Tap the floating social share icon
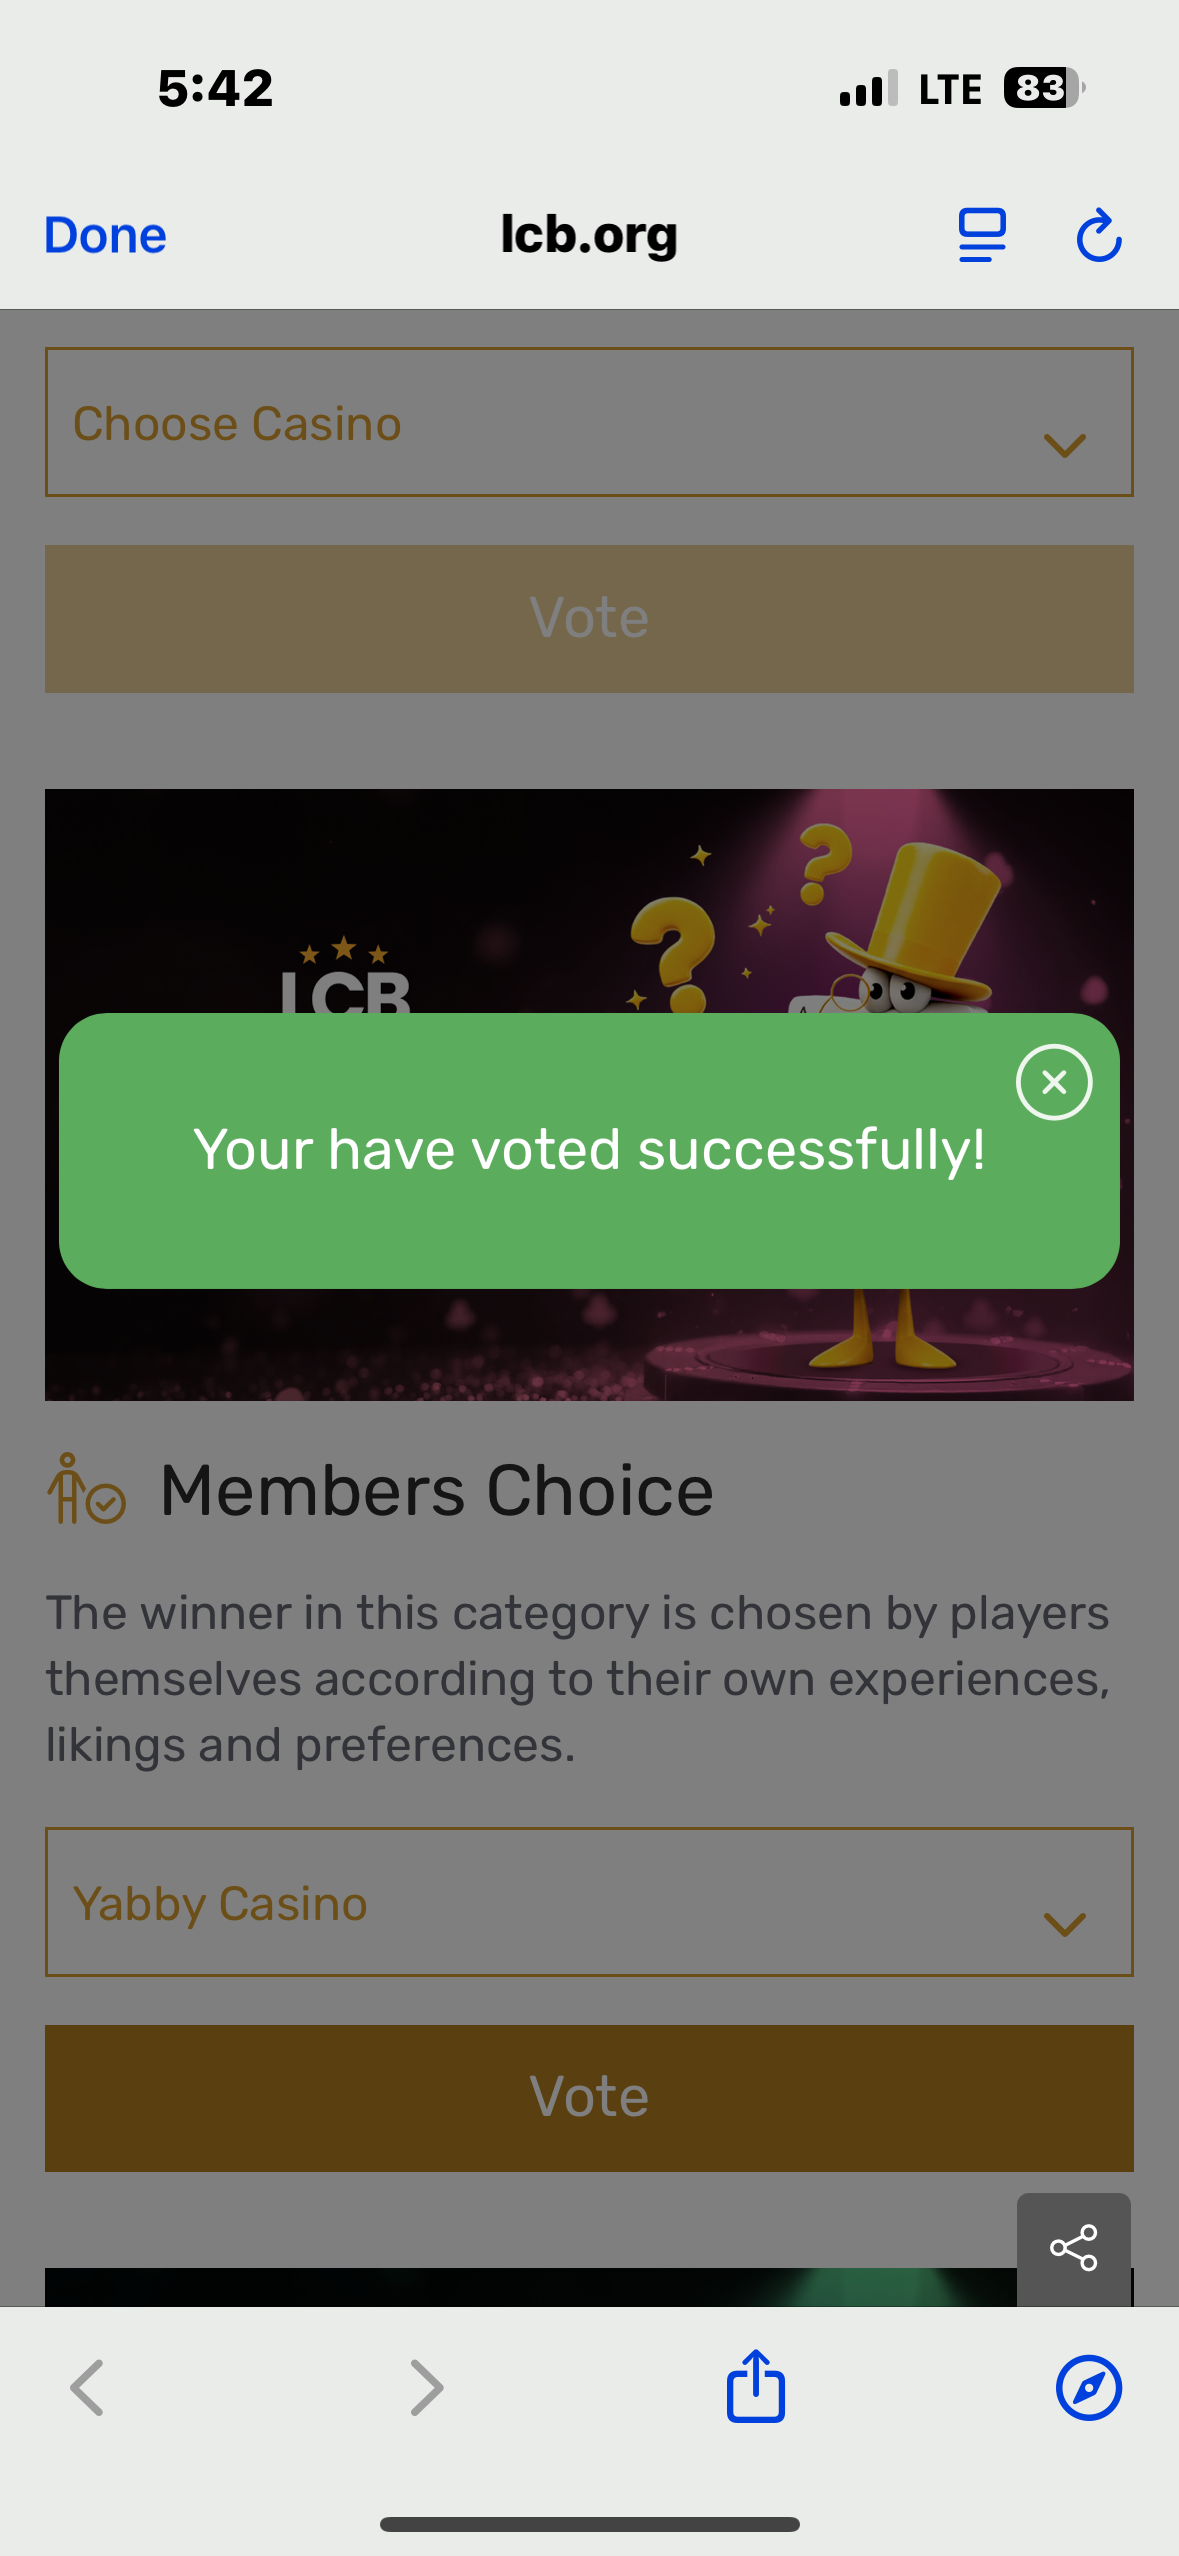The image size is (1179, 2556). tap(1073, 2248)
